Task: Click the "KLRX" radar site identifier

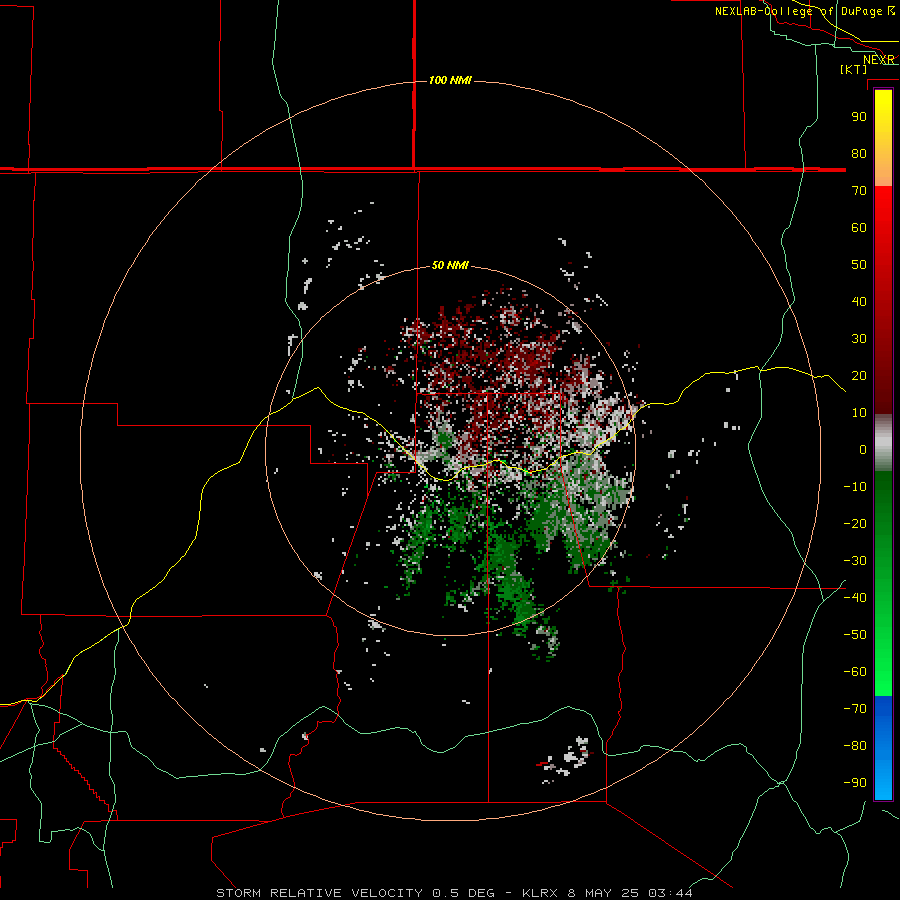Action: click(540, 893)
